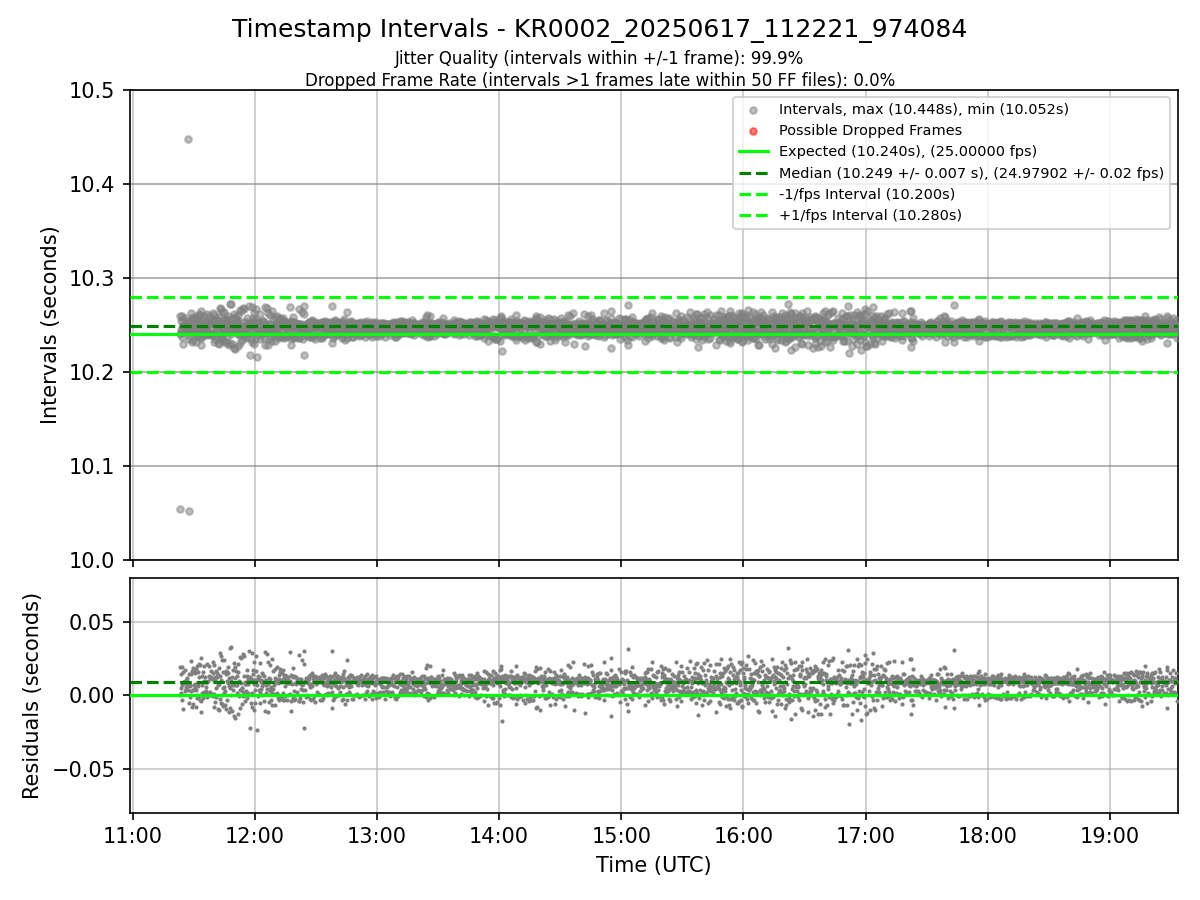The height and width of the screenshot is (900, 1200).
Task: Click the x-axis tick label '17:00'
Action: (x=865, y=836)
